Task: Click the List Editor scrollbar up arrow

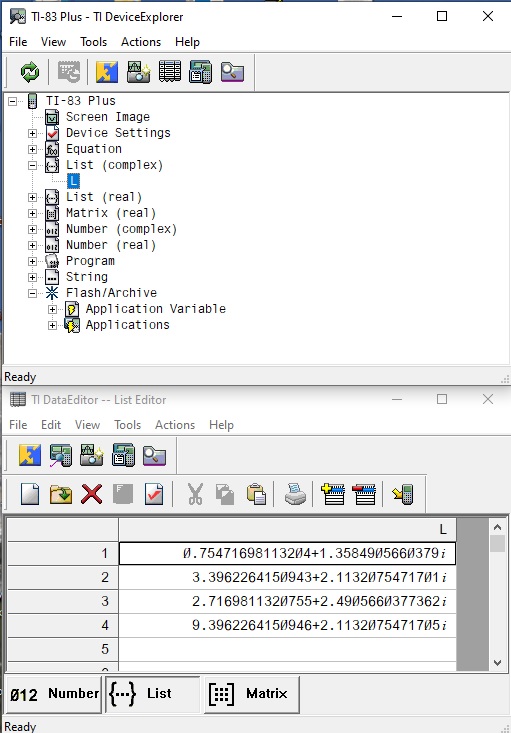Action: point(497,527)
